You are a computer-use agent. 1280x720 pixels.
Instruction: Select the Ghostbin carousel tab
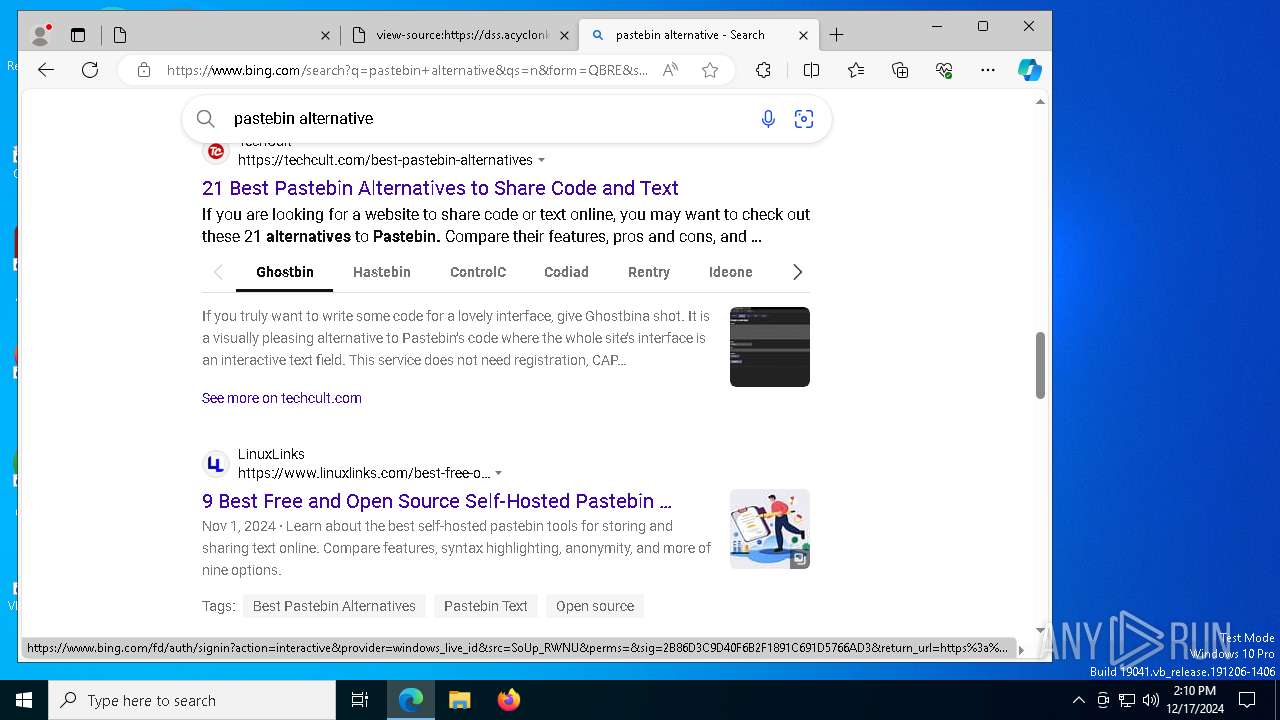click(x=285, y=272)
